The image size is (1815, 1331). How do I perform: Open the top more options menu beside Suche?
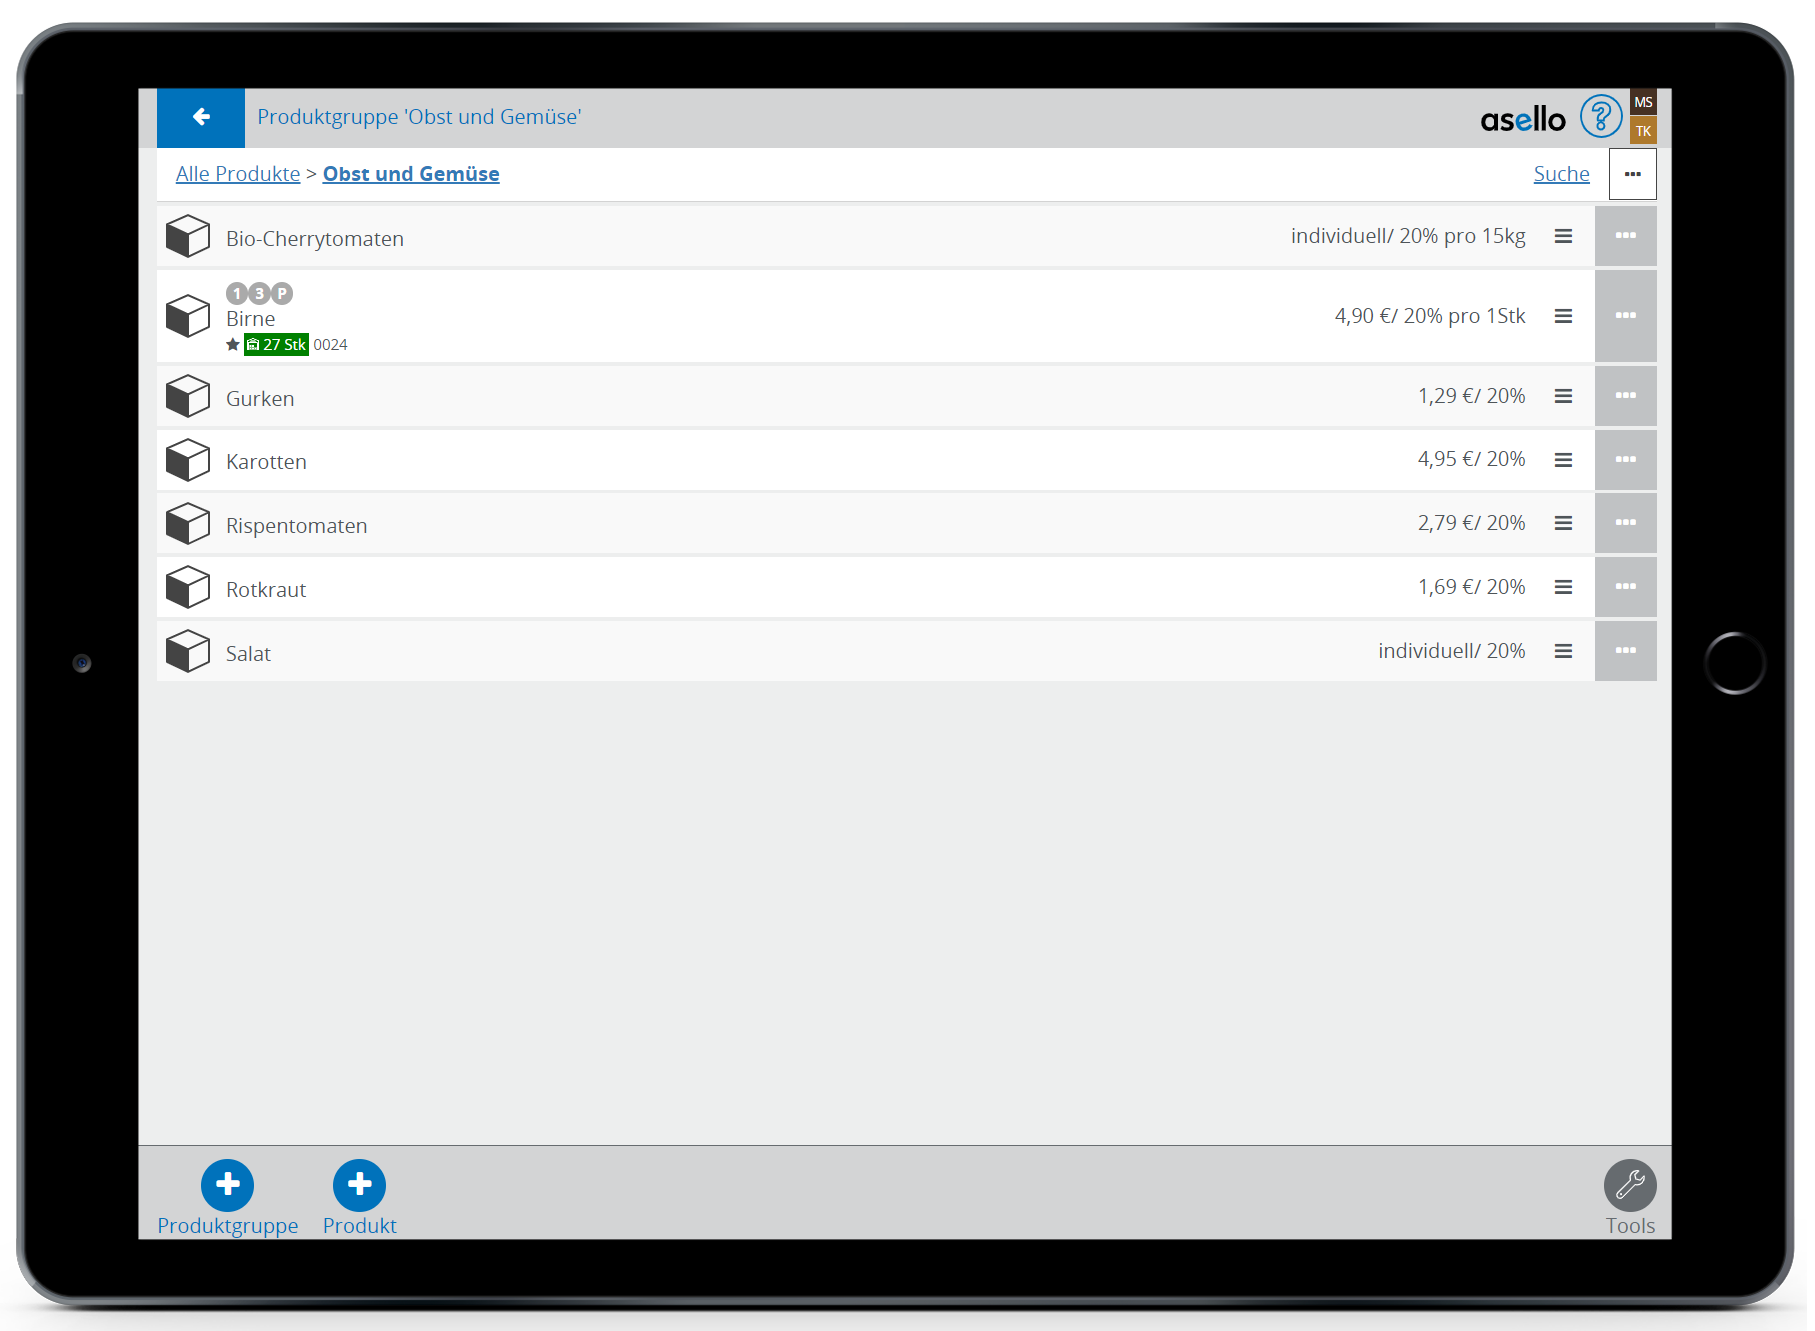tap(1632, 174)
